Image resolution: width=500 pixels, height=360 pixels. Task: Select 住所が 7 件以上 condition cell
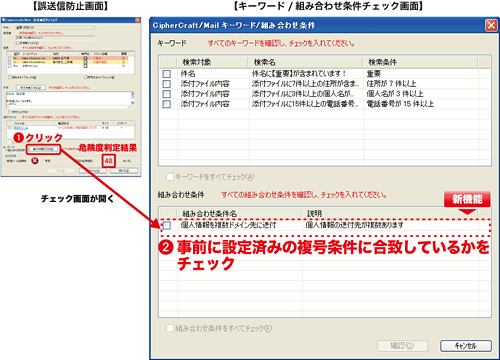(391, 84)
